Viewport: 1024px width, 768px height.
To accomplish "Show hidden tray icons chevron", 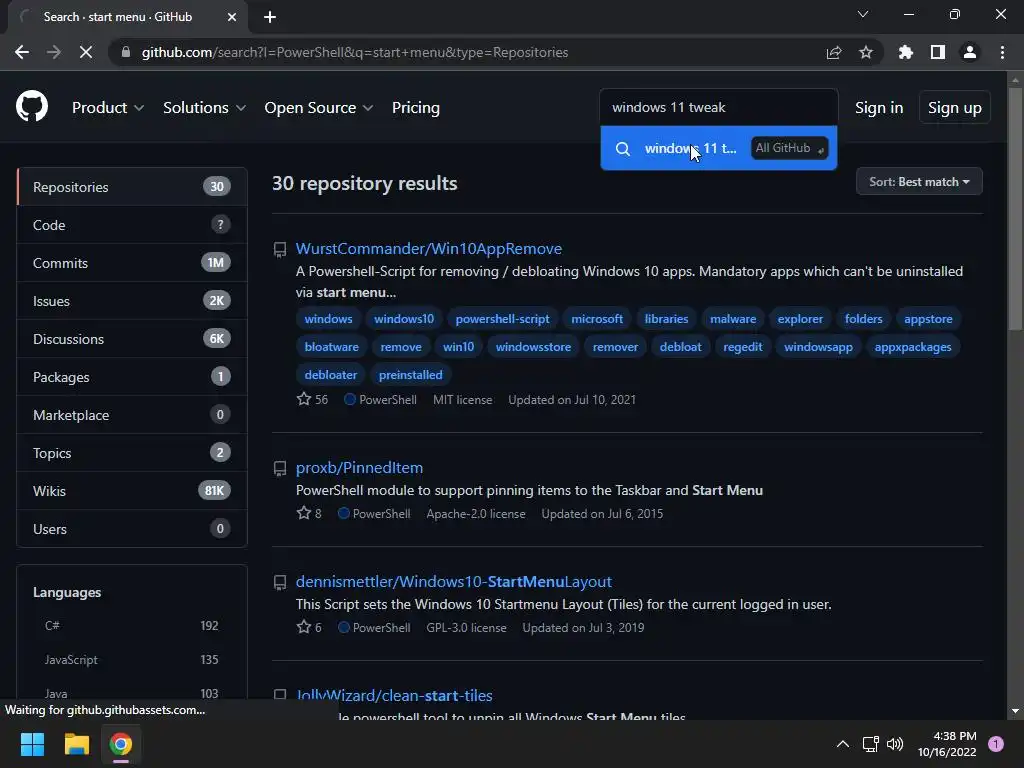I will tap(843, 744).
